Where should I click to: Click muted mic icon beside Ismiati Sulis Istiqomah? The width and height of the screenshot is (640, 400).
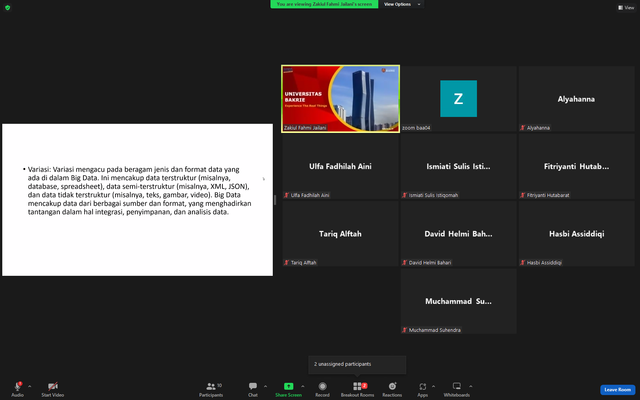click(404, 195)
